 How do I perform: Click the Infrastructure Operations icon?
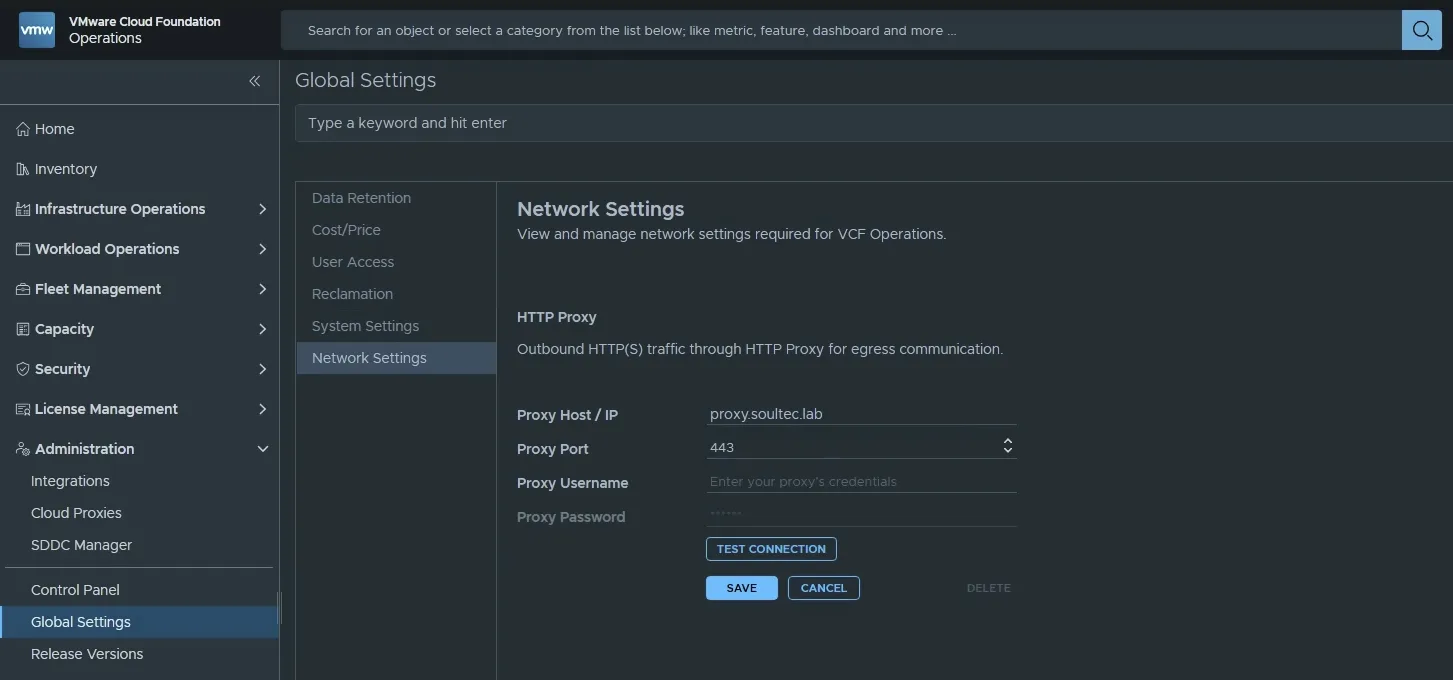[x=23, y=209]
